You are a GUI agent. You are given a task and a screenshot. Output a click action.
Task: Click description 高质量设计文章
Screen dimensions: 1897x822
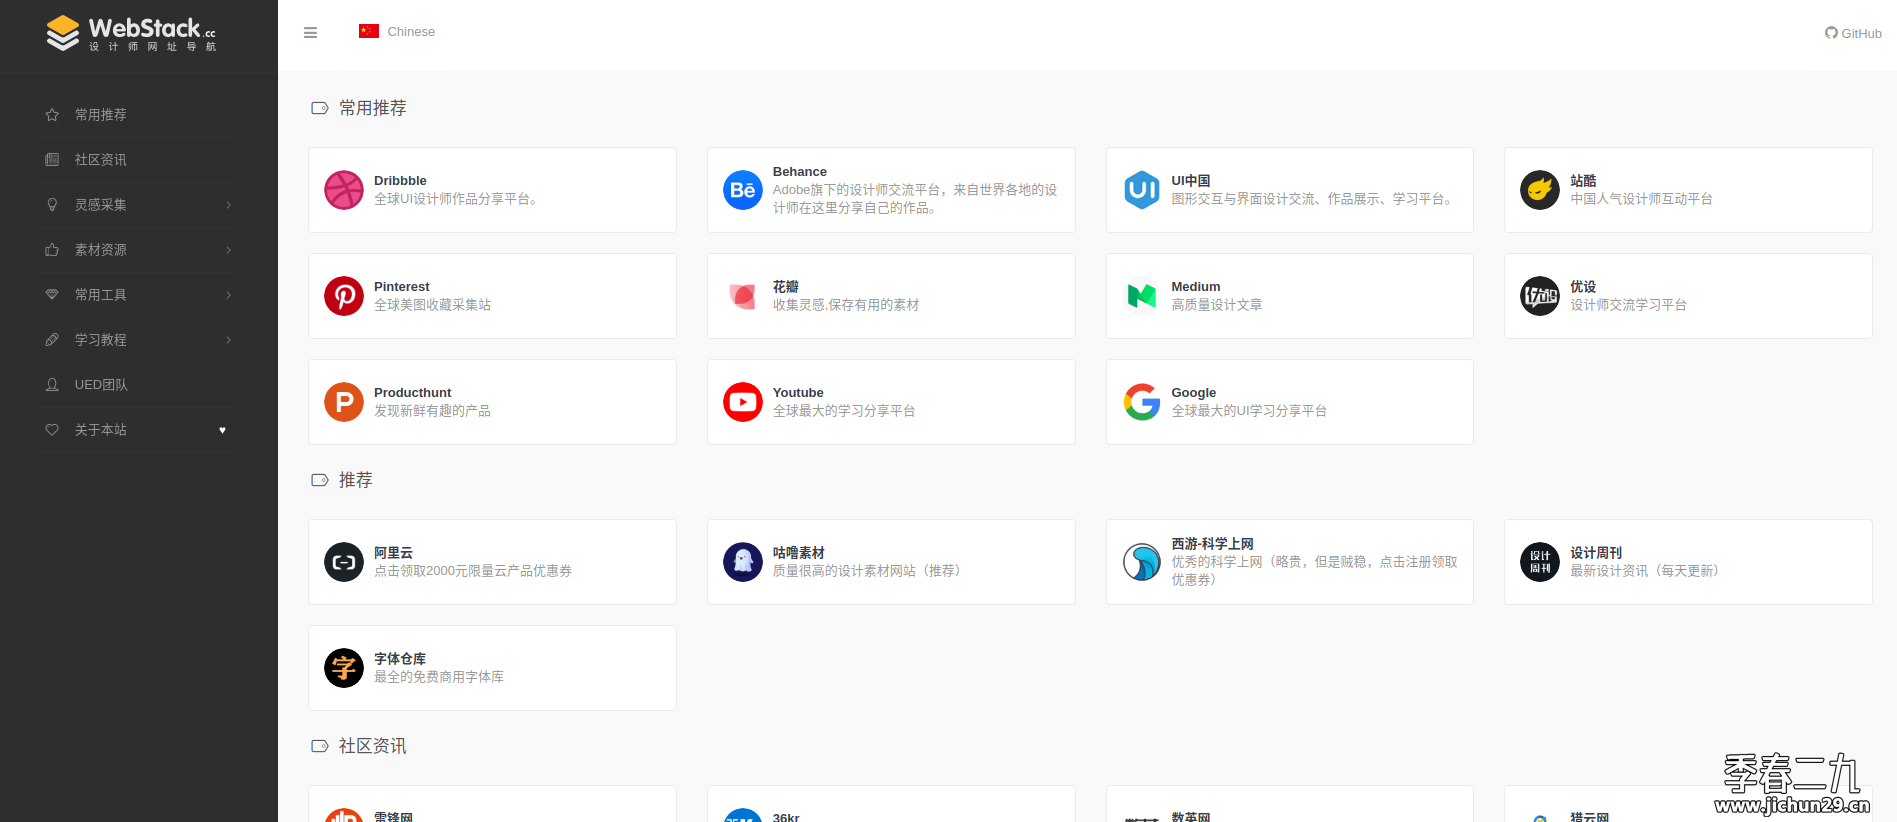(x=1216, y=305)
